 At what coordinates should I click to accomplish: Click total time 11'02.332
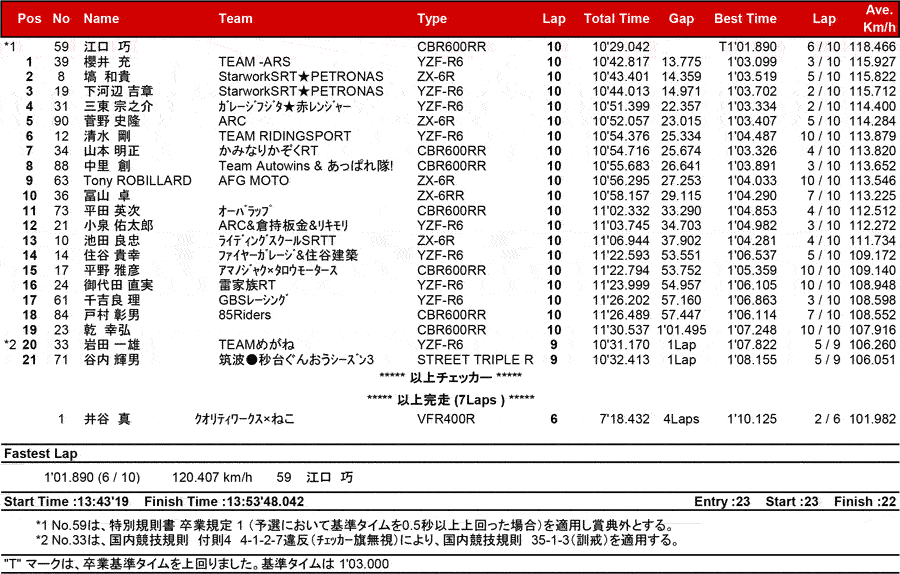click(x=621, y=211)
